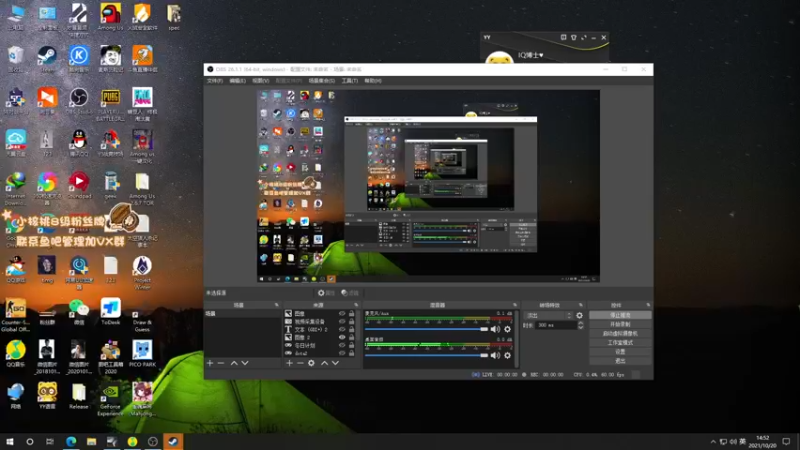
Task: Open the Among Us desktop shortcut
Action: [x=110, y=17]
